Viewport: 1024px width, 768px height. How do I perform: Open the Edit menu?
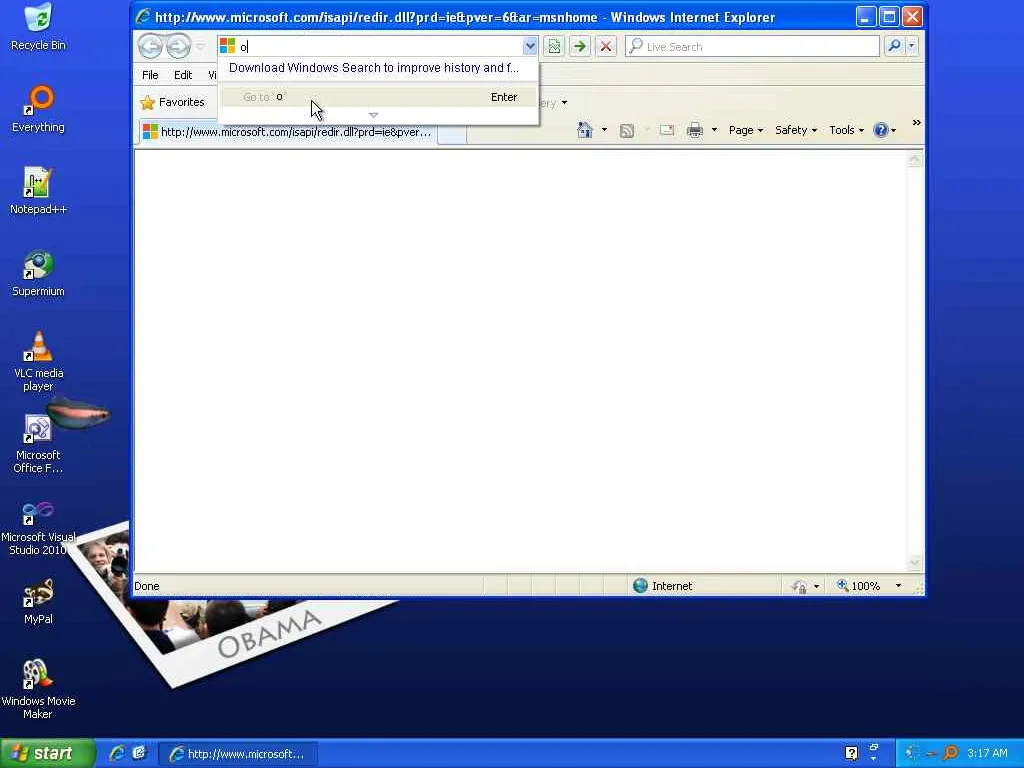[x=183, y=75]
